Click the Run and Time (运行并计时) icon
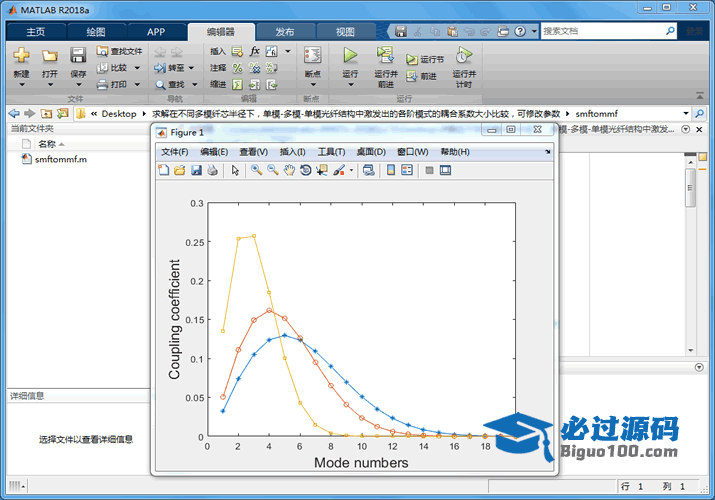 (464, 56)
